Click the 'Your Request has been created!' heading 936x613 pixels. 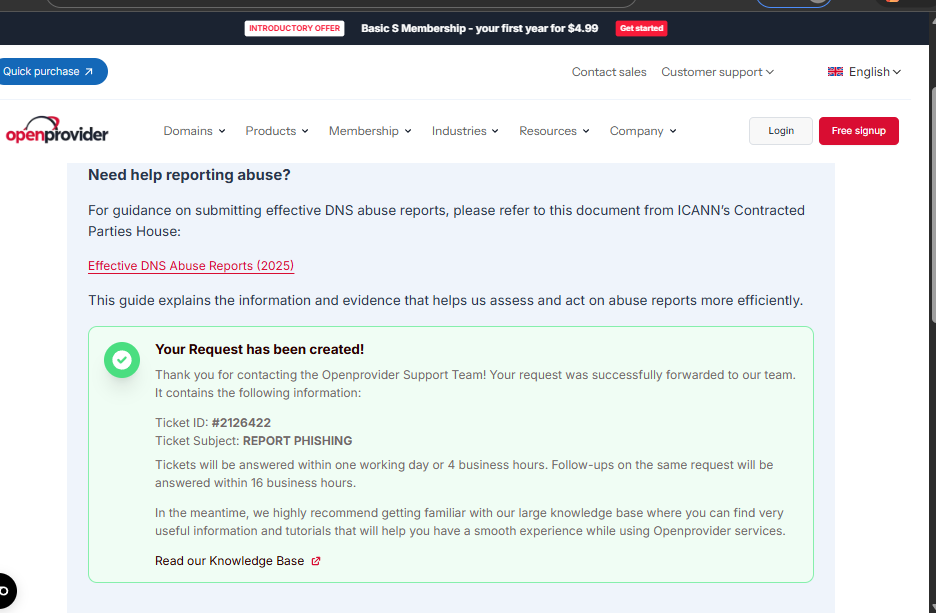260,349
